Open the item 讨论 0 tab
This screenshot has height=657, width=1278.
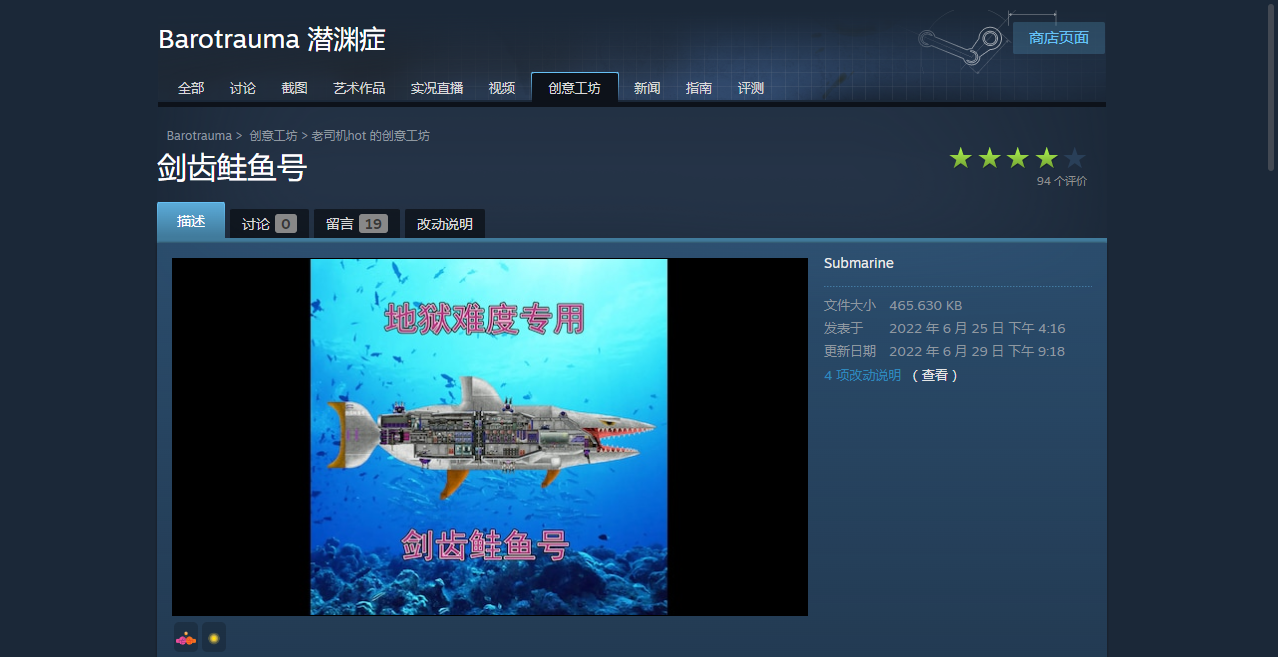click(269, 224)
